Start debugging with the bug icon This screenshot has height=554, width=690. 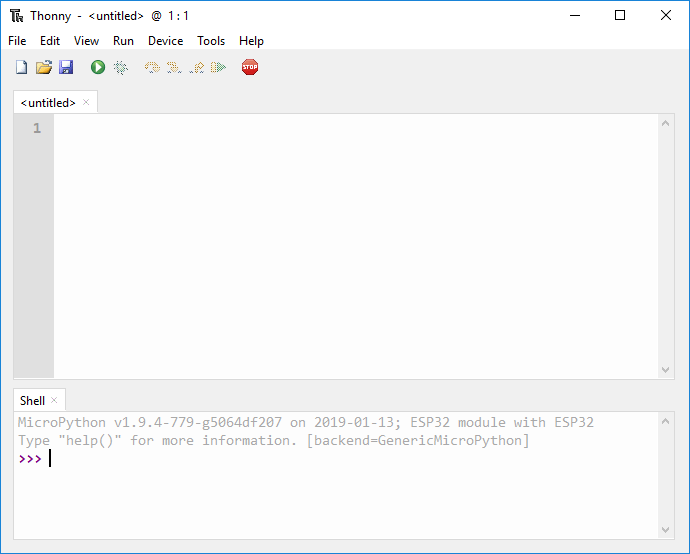(120, 67)
